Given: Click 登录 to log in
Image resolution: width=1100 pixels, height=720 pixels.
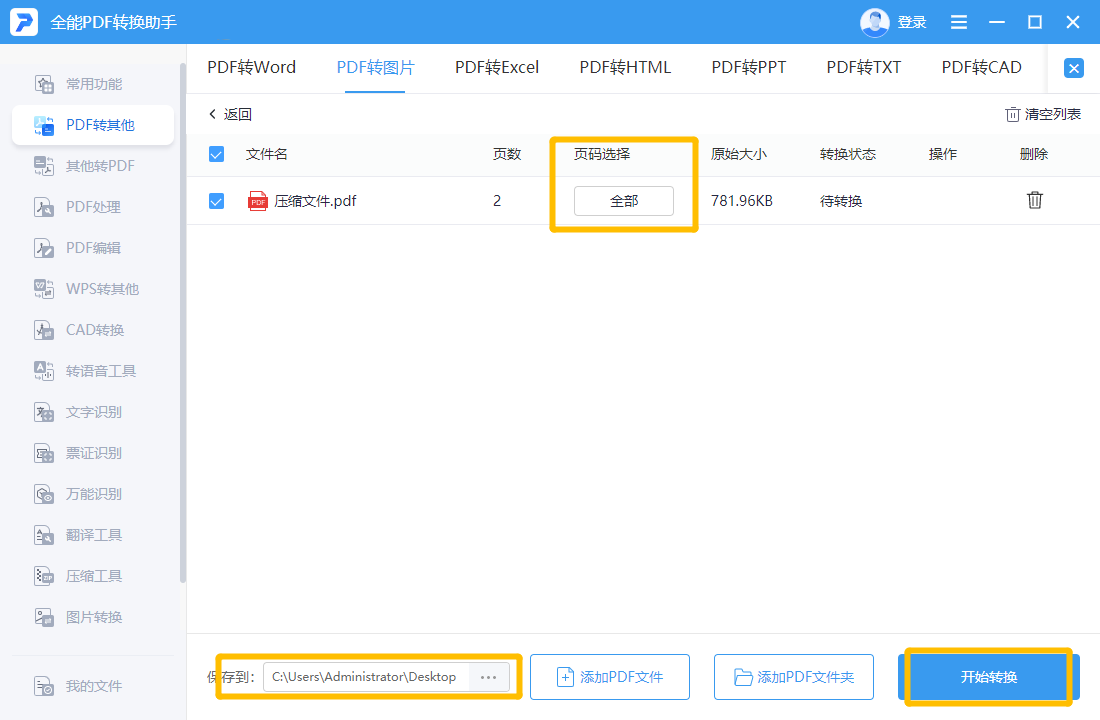Looking at the screenshot, I should click(x=912, y=22).
